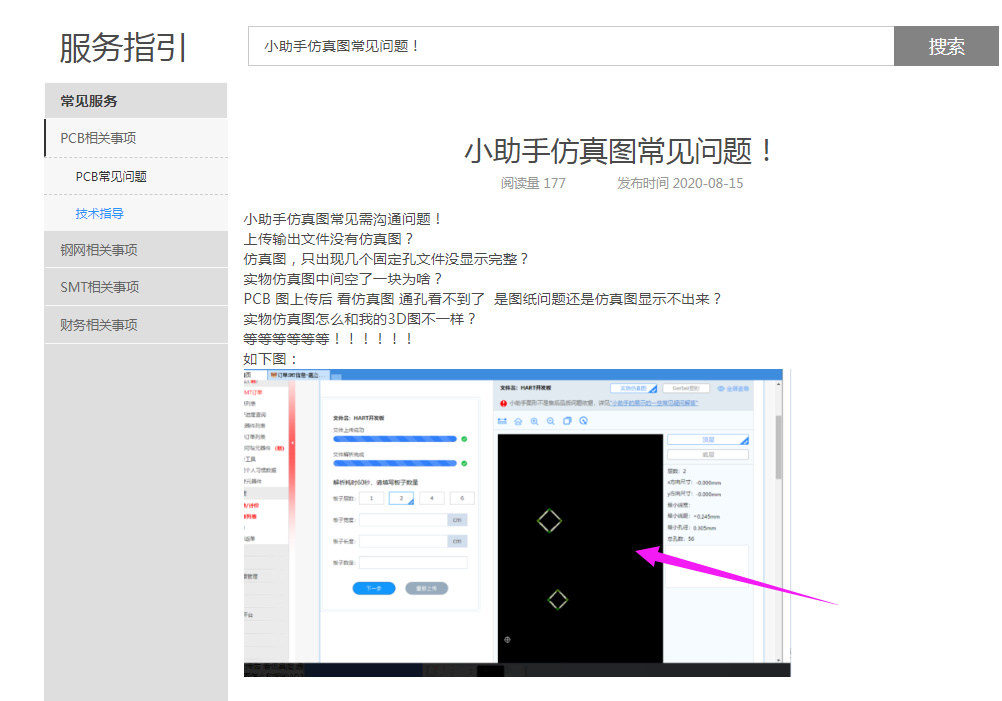Expand the SMT相关事项 sidebar section

point(99,287)
